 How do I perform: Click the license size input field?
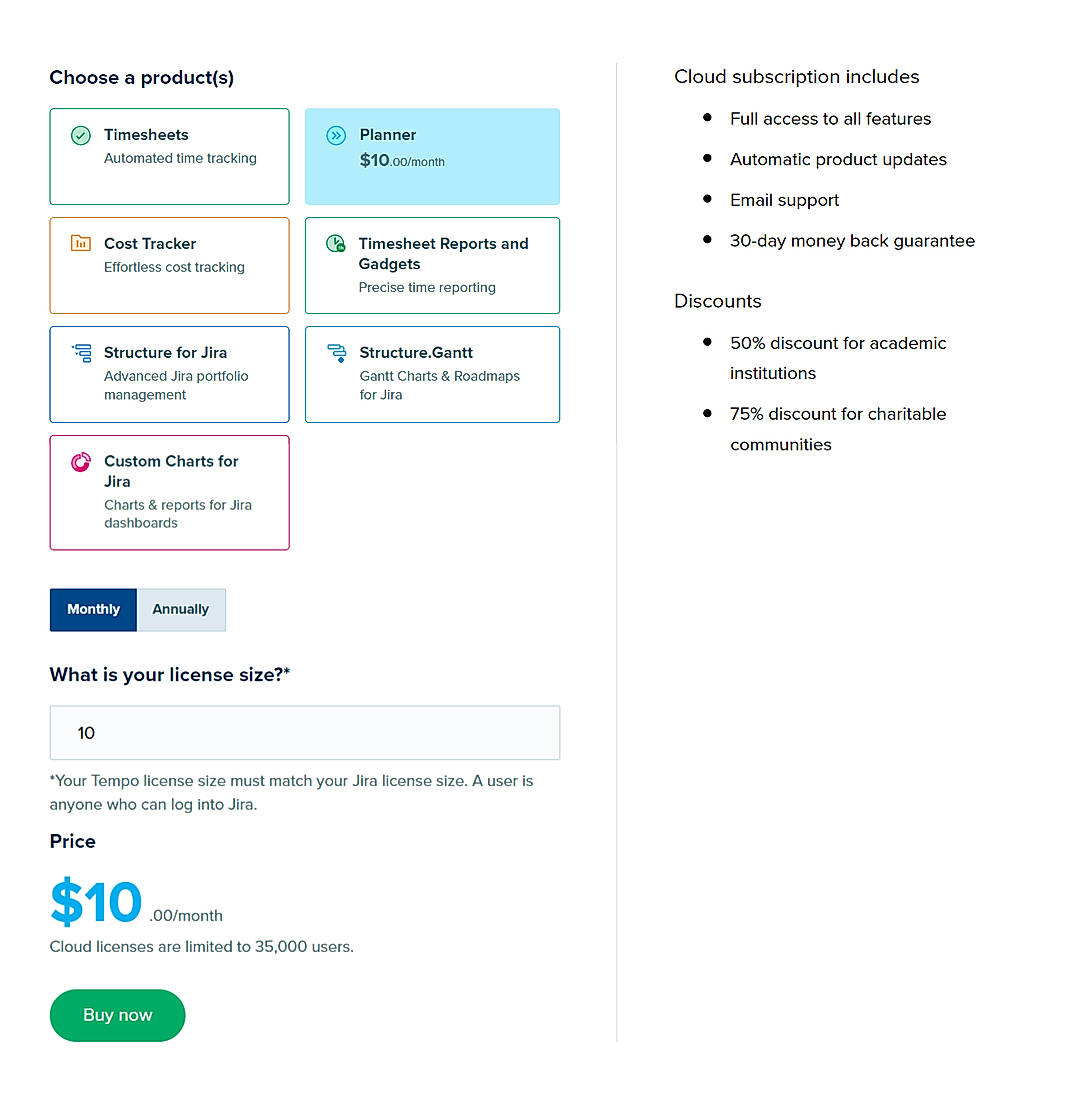click(304, 732)
